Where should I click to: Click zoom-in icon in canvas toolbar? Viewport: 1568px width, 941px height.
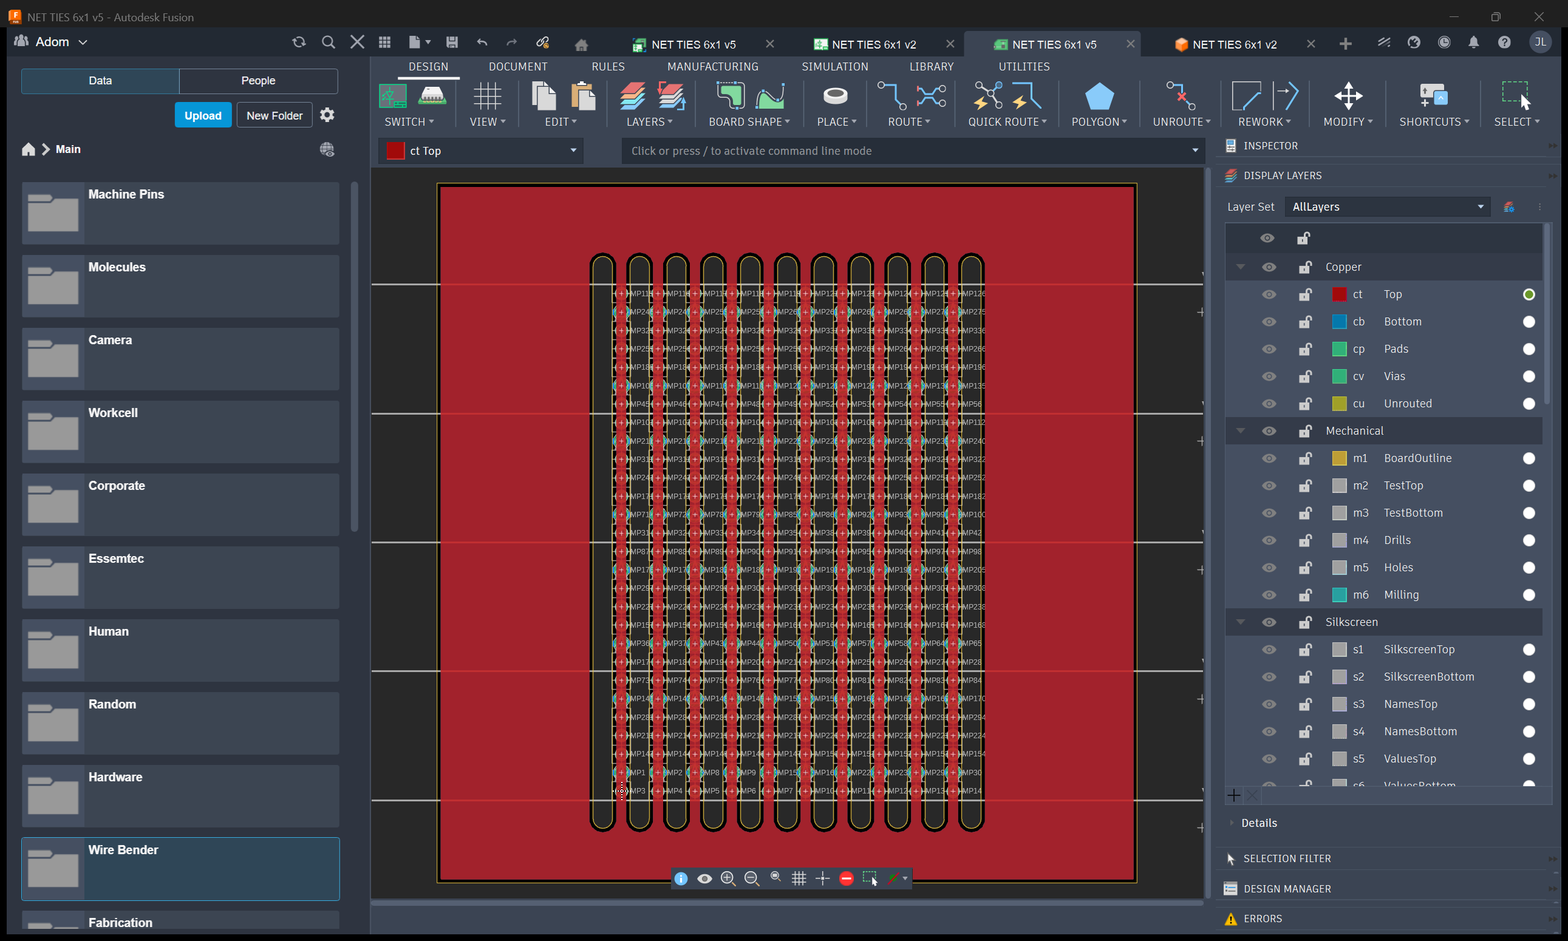(x=728, y=878)
